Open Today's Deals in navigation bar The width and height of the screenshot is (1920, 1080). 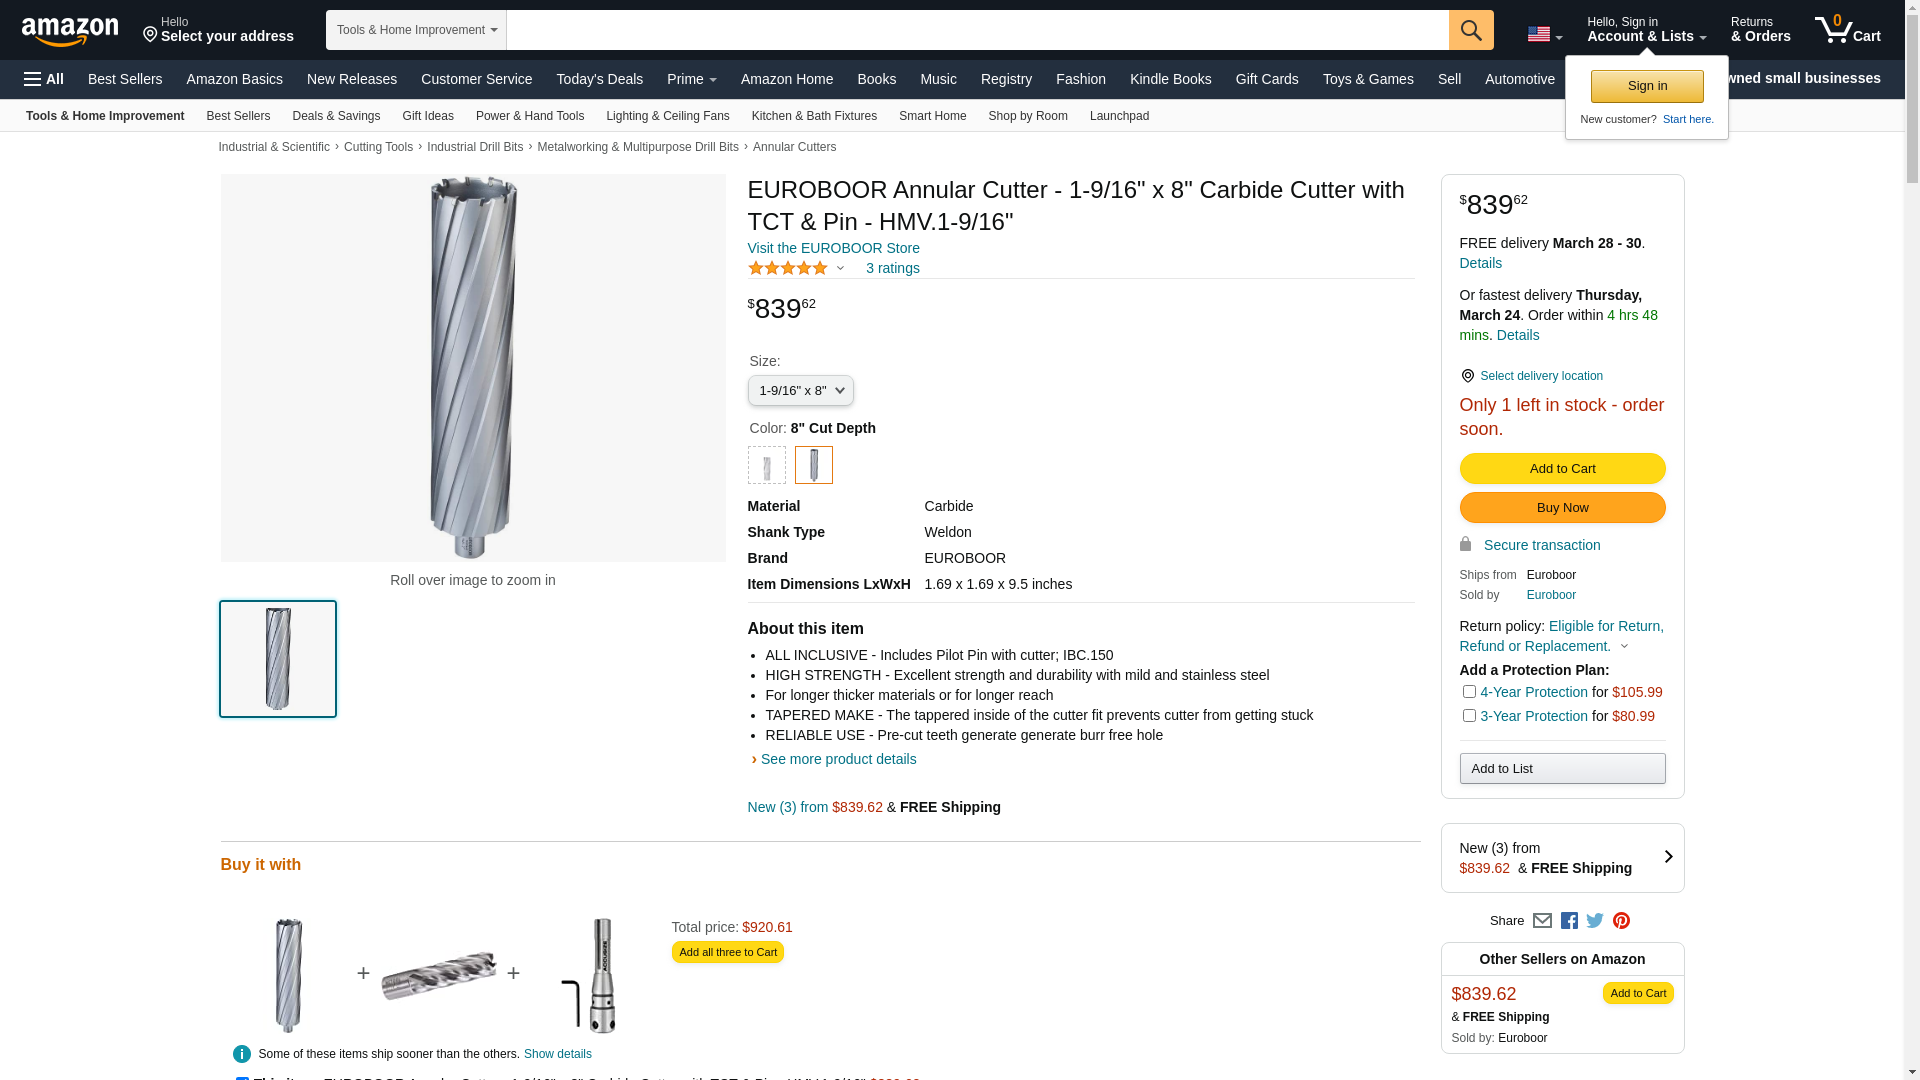(x=599, y=79)
